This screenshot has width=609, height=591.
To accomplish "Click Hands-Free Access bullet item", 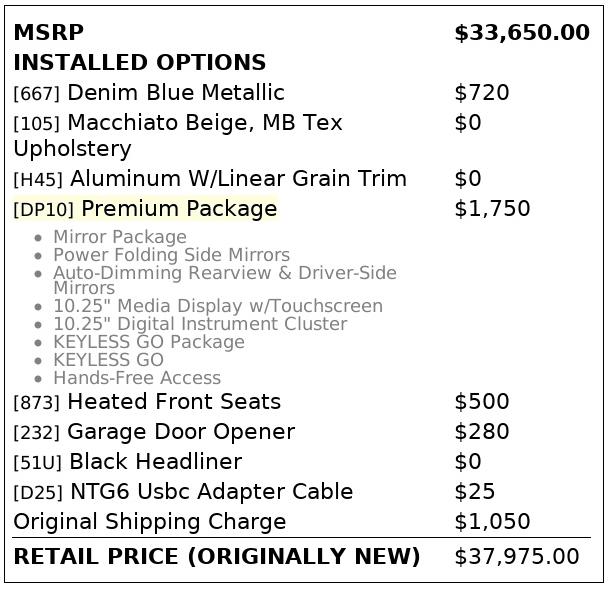I will (x=137, y=378).
